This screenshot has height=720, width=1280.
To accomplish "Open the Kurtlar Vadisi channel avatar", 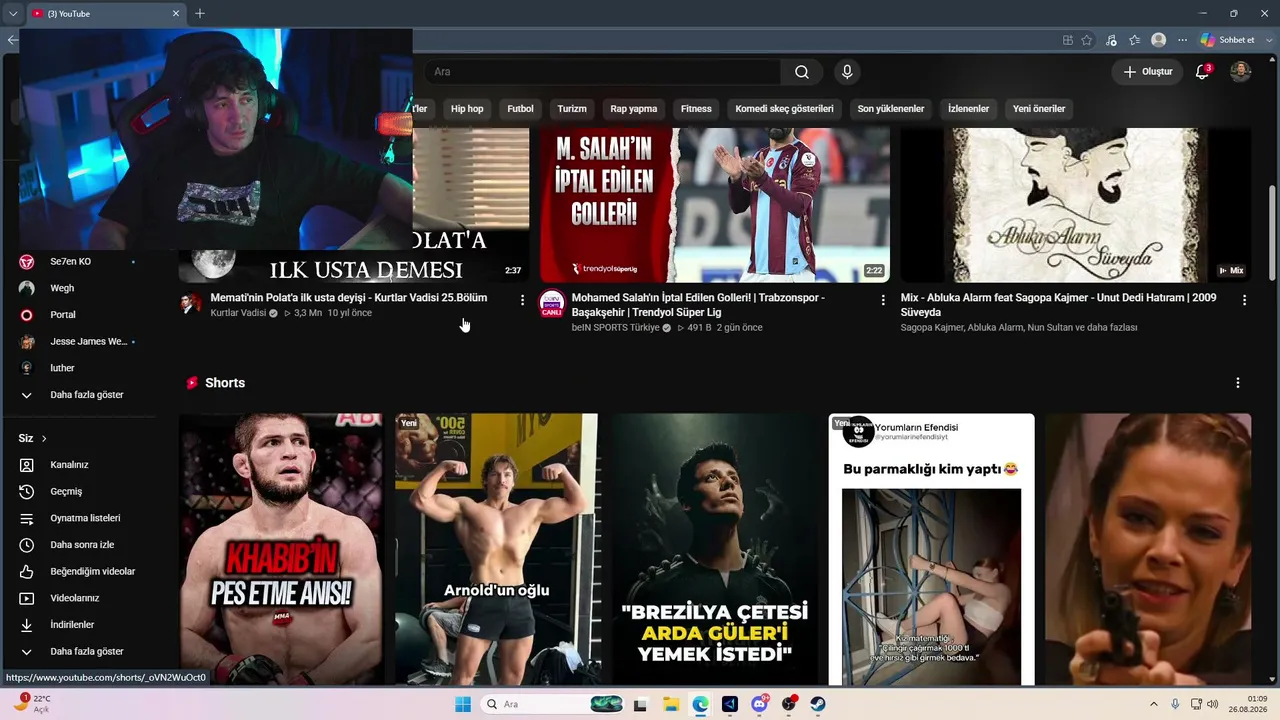I will tap(191, 303).
